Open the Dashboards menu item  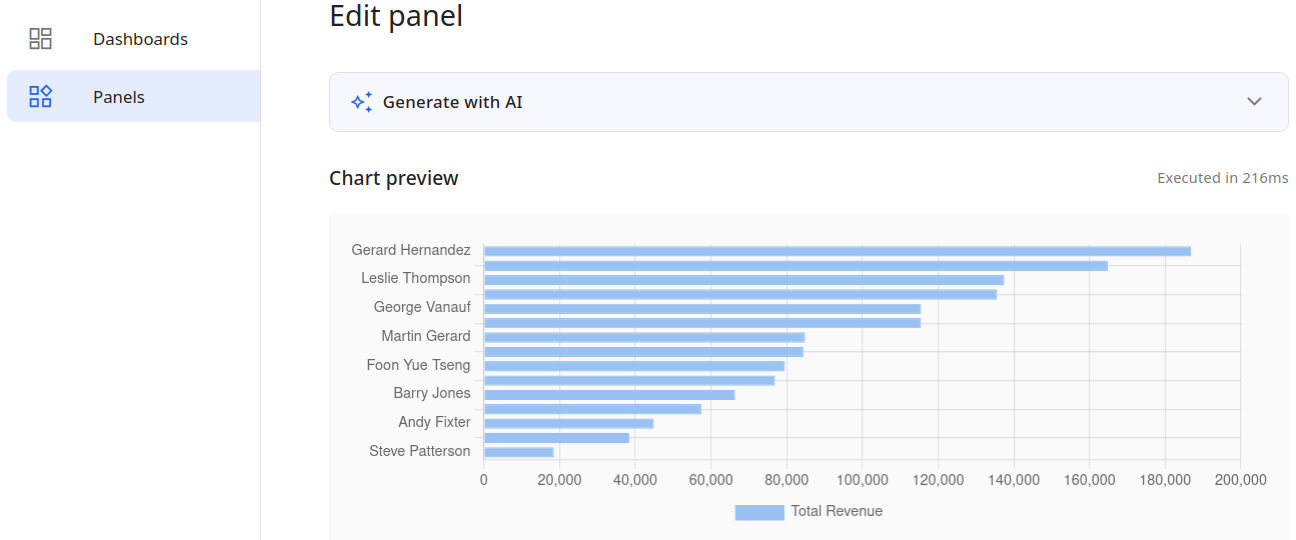[x=140, y=39]
